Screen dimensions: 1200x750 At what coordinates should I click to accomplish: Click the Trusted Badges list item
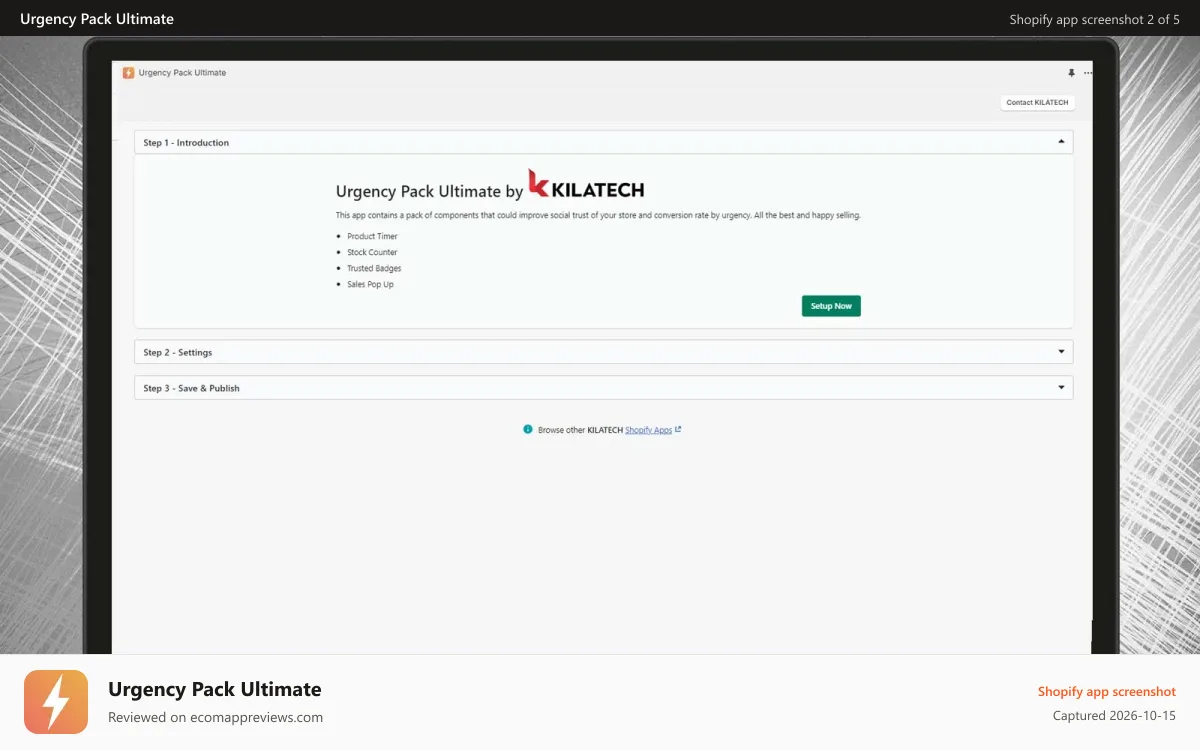(374, 269)
